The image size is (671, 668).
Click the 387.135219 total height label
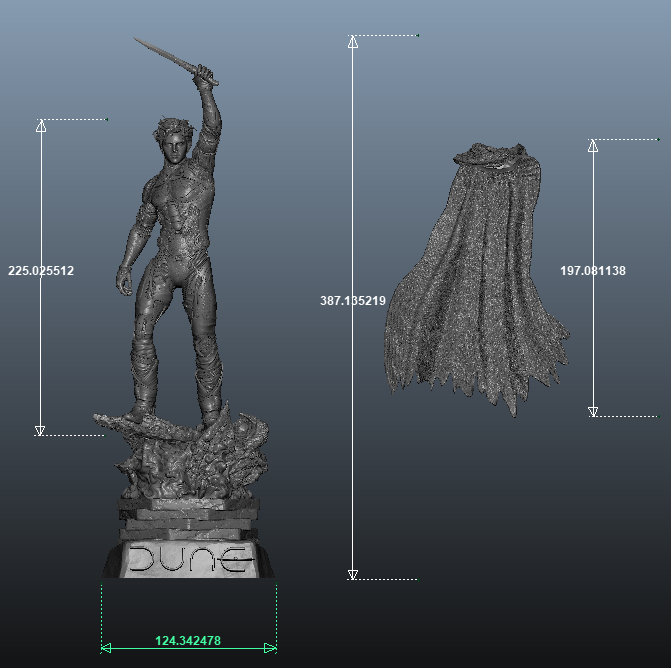[353, 300]
